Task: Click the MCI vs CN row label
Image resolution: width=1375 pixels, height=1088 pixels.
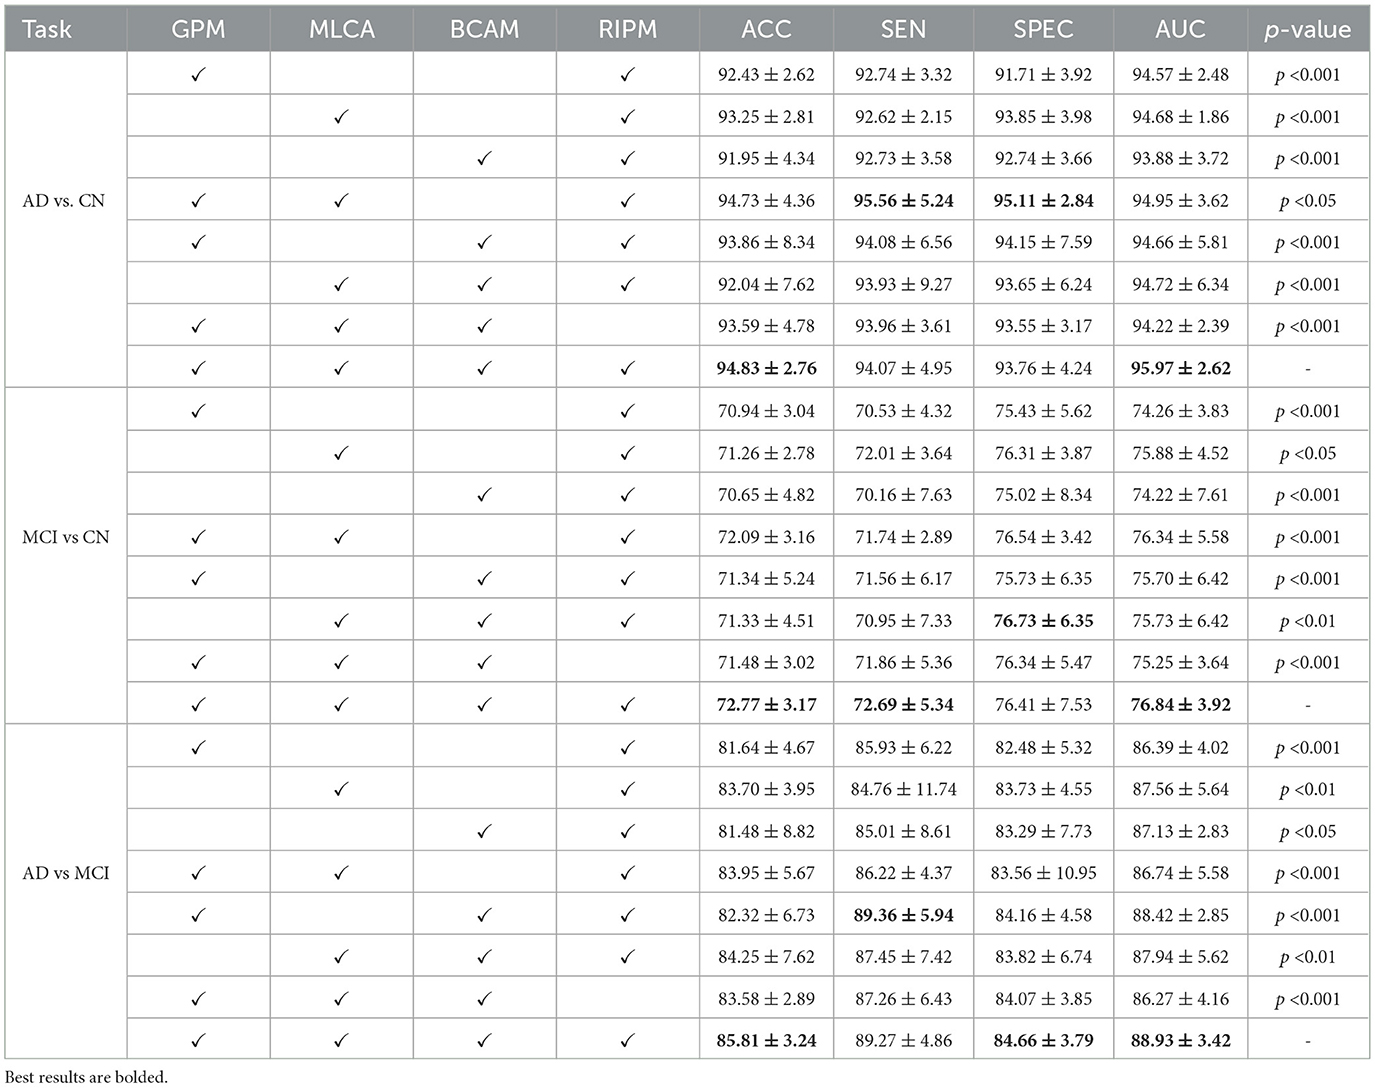Action: (66, 537)
